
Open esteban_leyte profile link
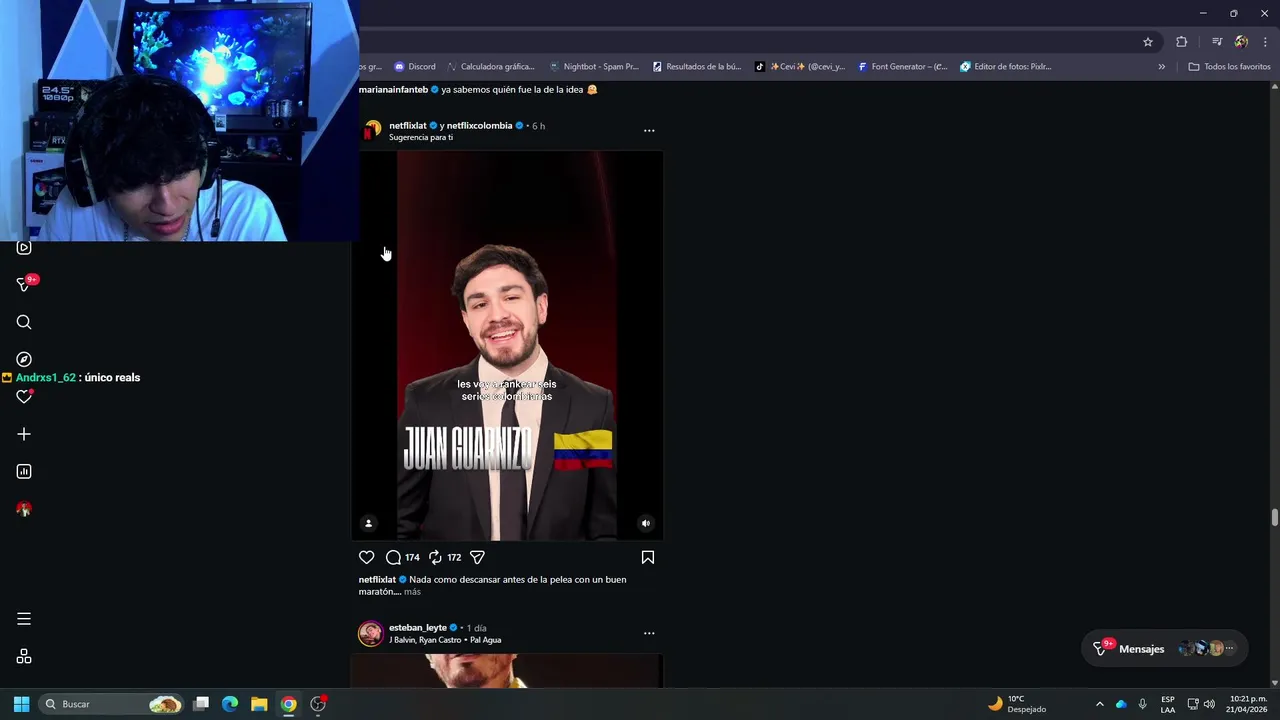click(x=418, y=628)
